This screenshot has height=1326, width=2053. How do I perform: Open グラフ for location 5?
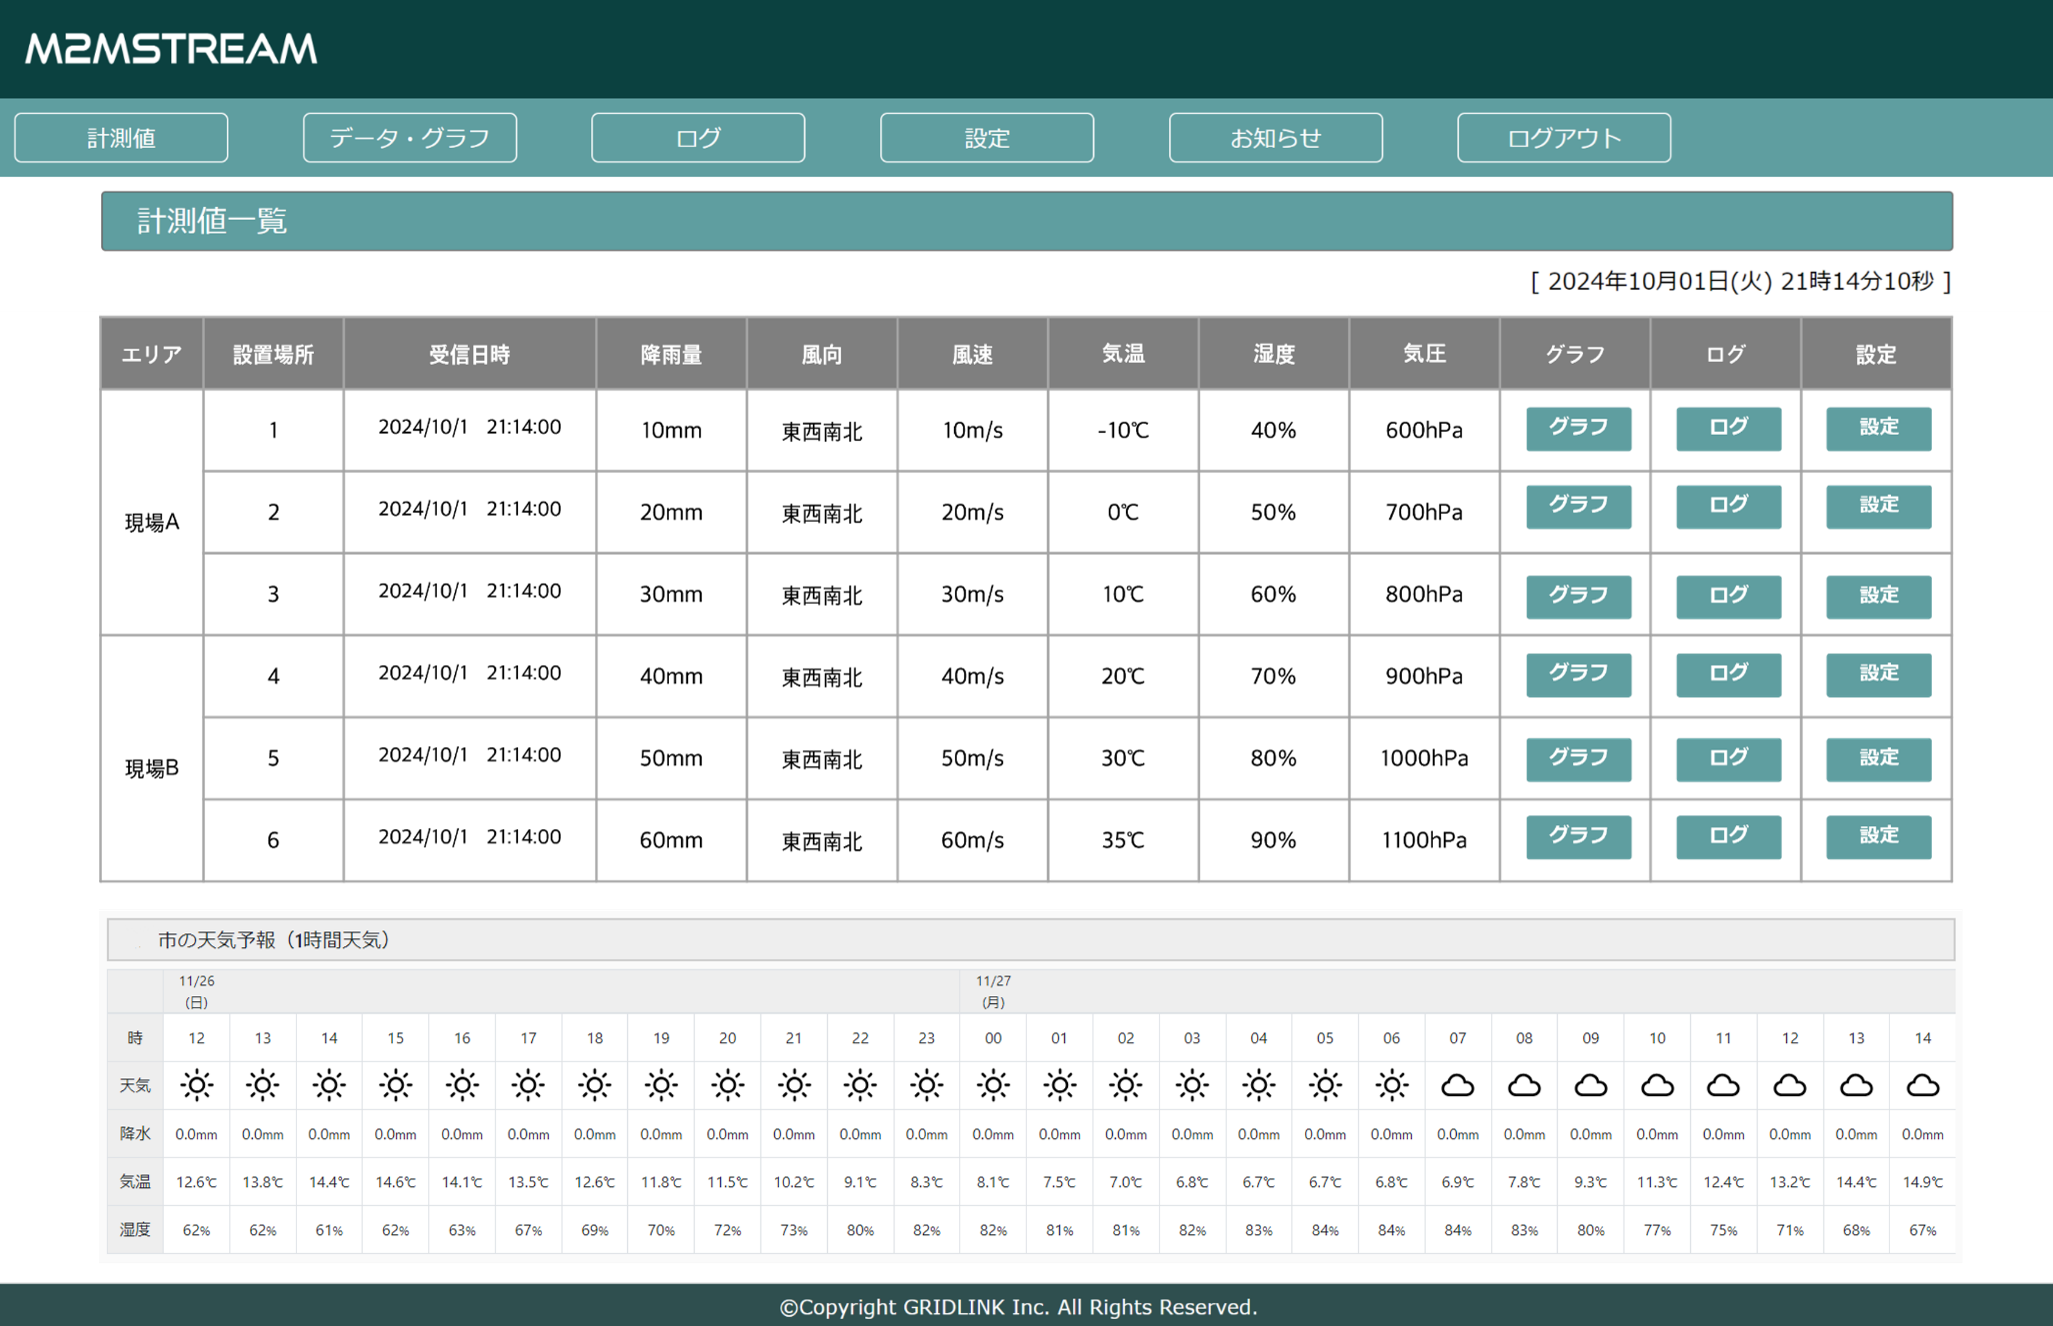point(1578,758)
